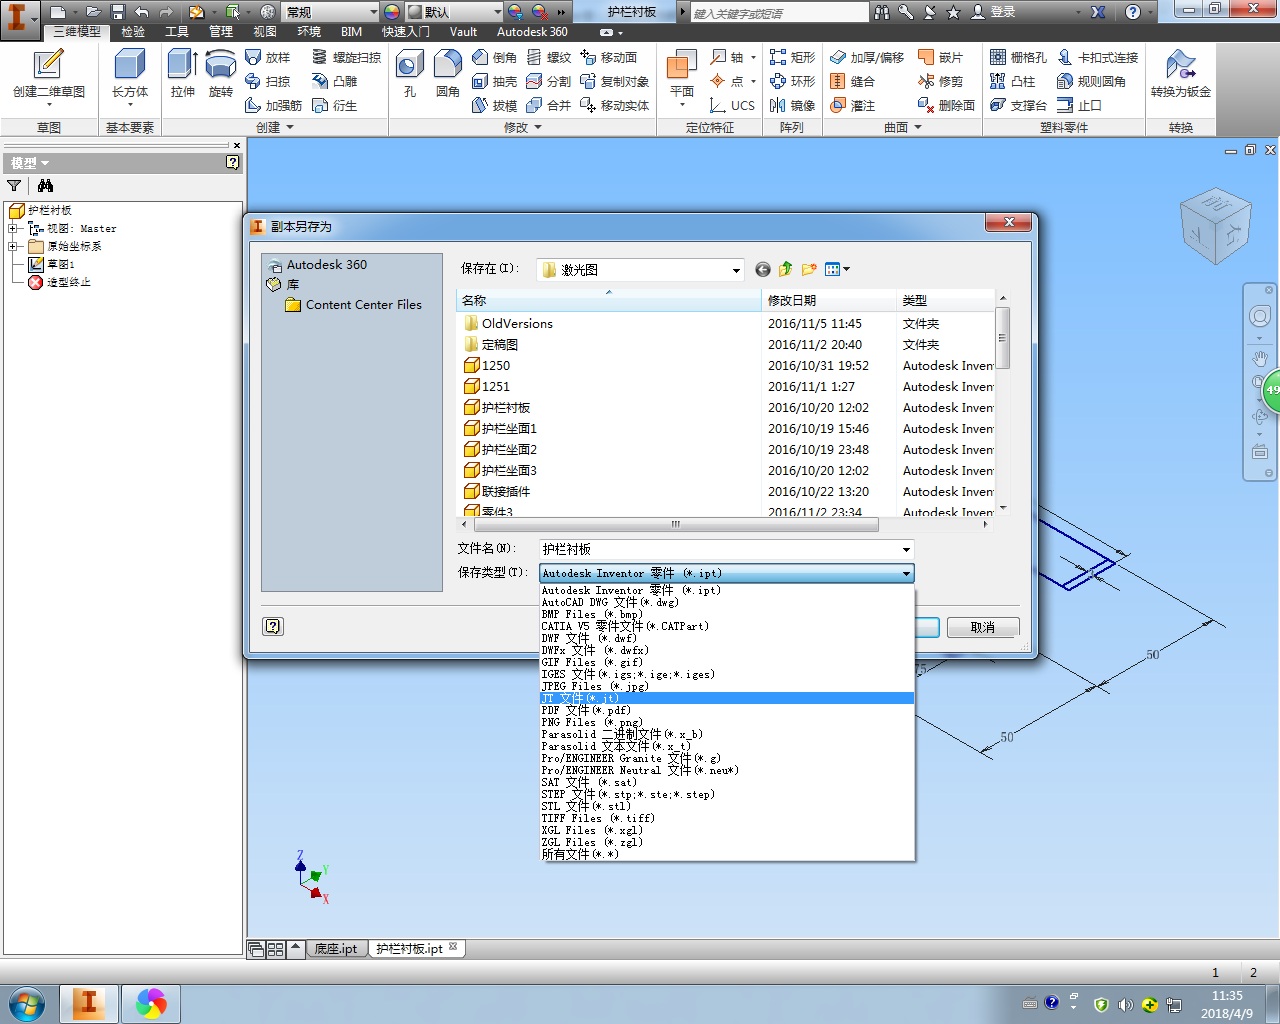Select the Chamfer (倒角) tool
The height and width of the screenshot is (1024, 1280).
[x=494, y=57]
